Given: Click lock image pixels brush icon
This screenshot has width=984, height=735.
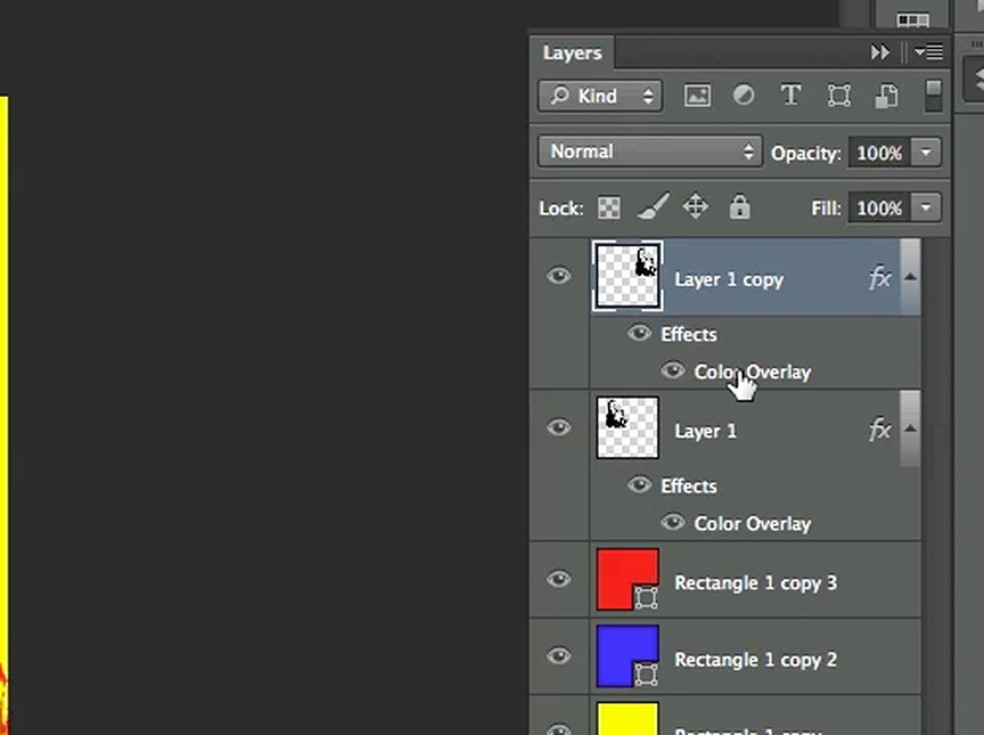Looking at the screenshot, I should [x=653, y=208].
